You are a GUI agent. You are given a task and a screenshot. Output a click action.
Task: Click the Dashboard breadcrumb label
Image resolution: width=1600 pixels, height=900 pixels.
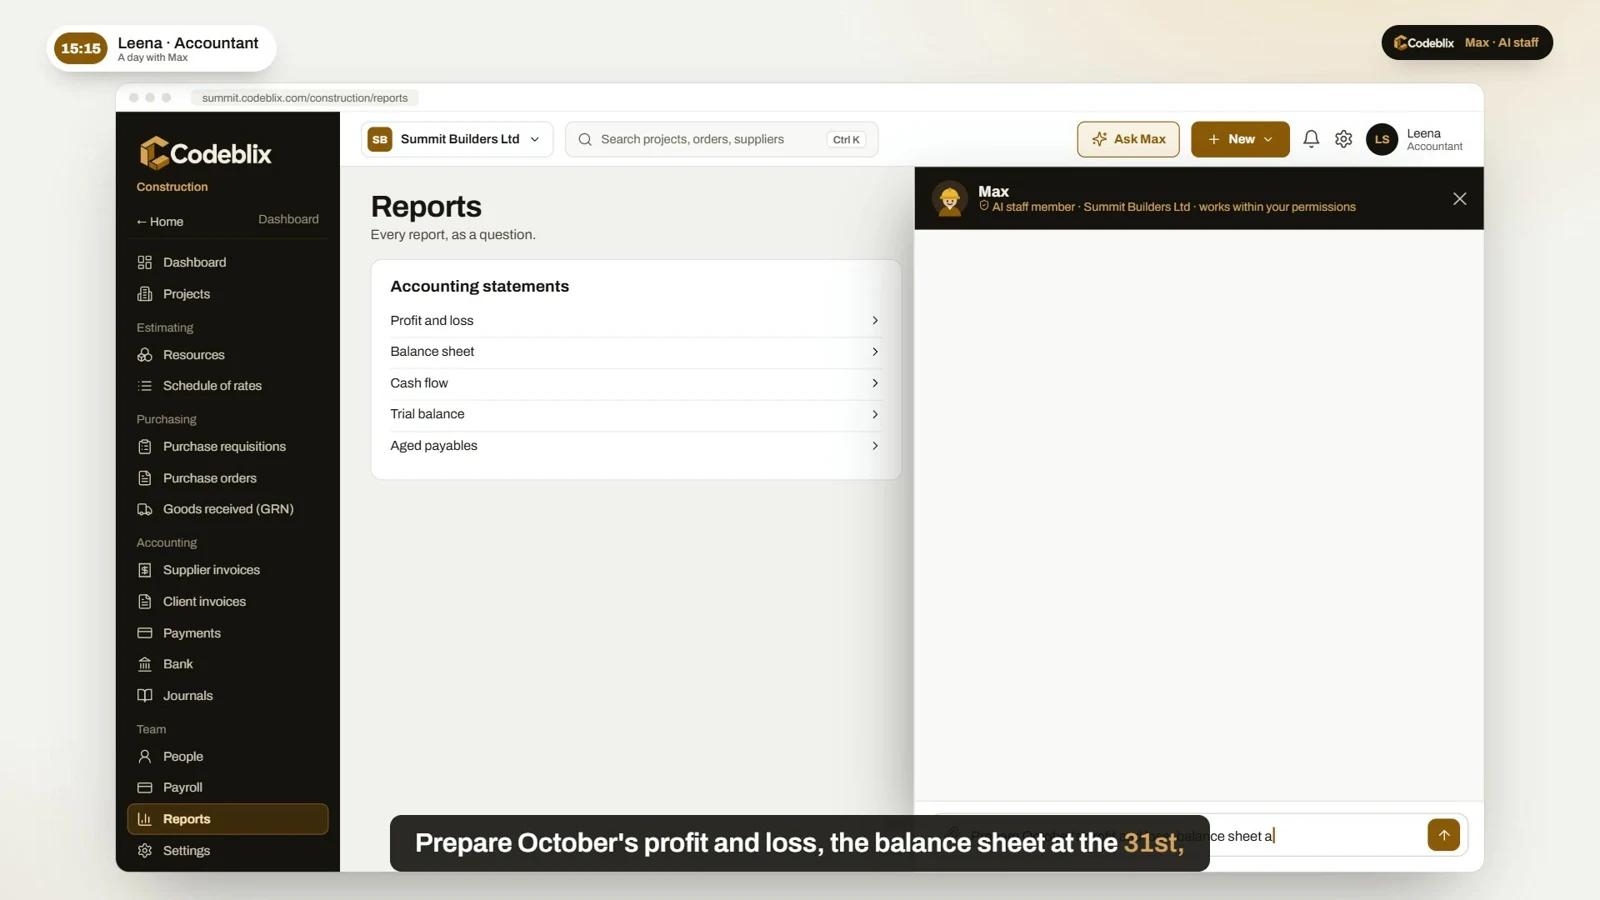pos(288,219)
